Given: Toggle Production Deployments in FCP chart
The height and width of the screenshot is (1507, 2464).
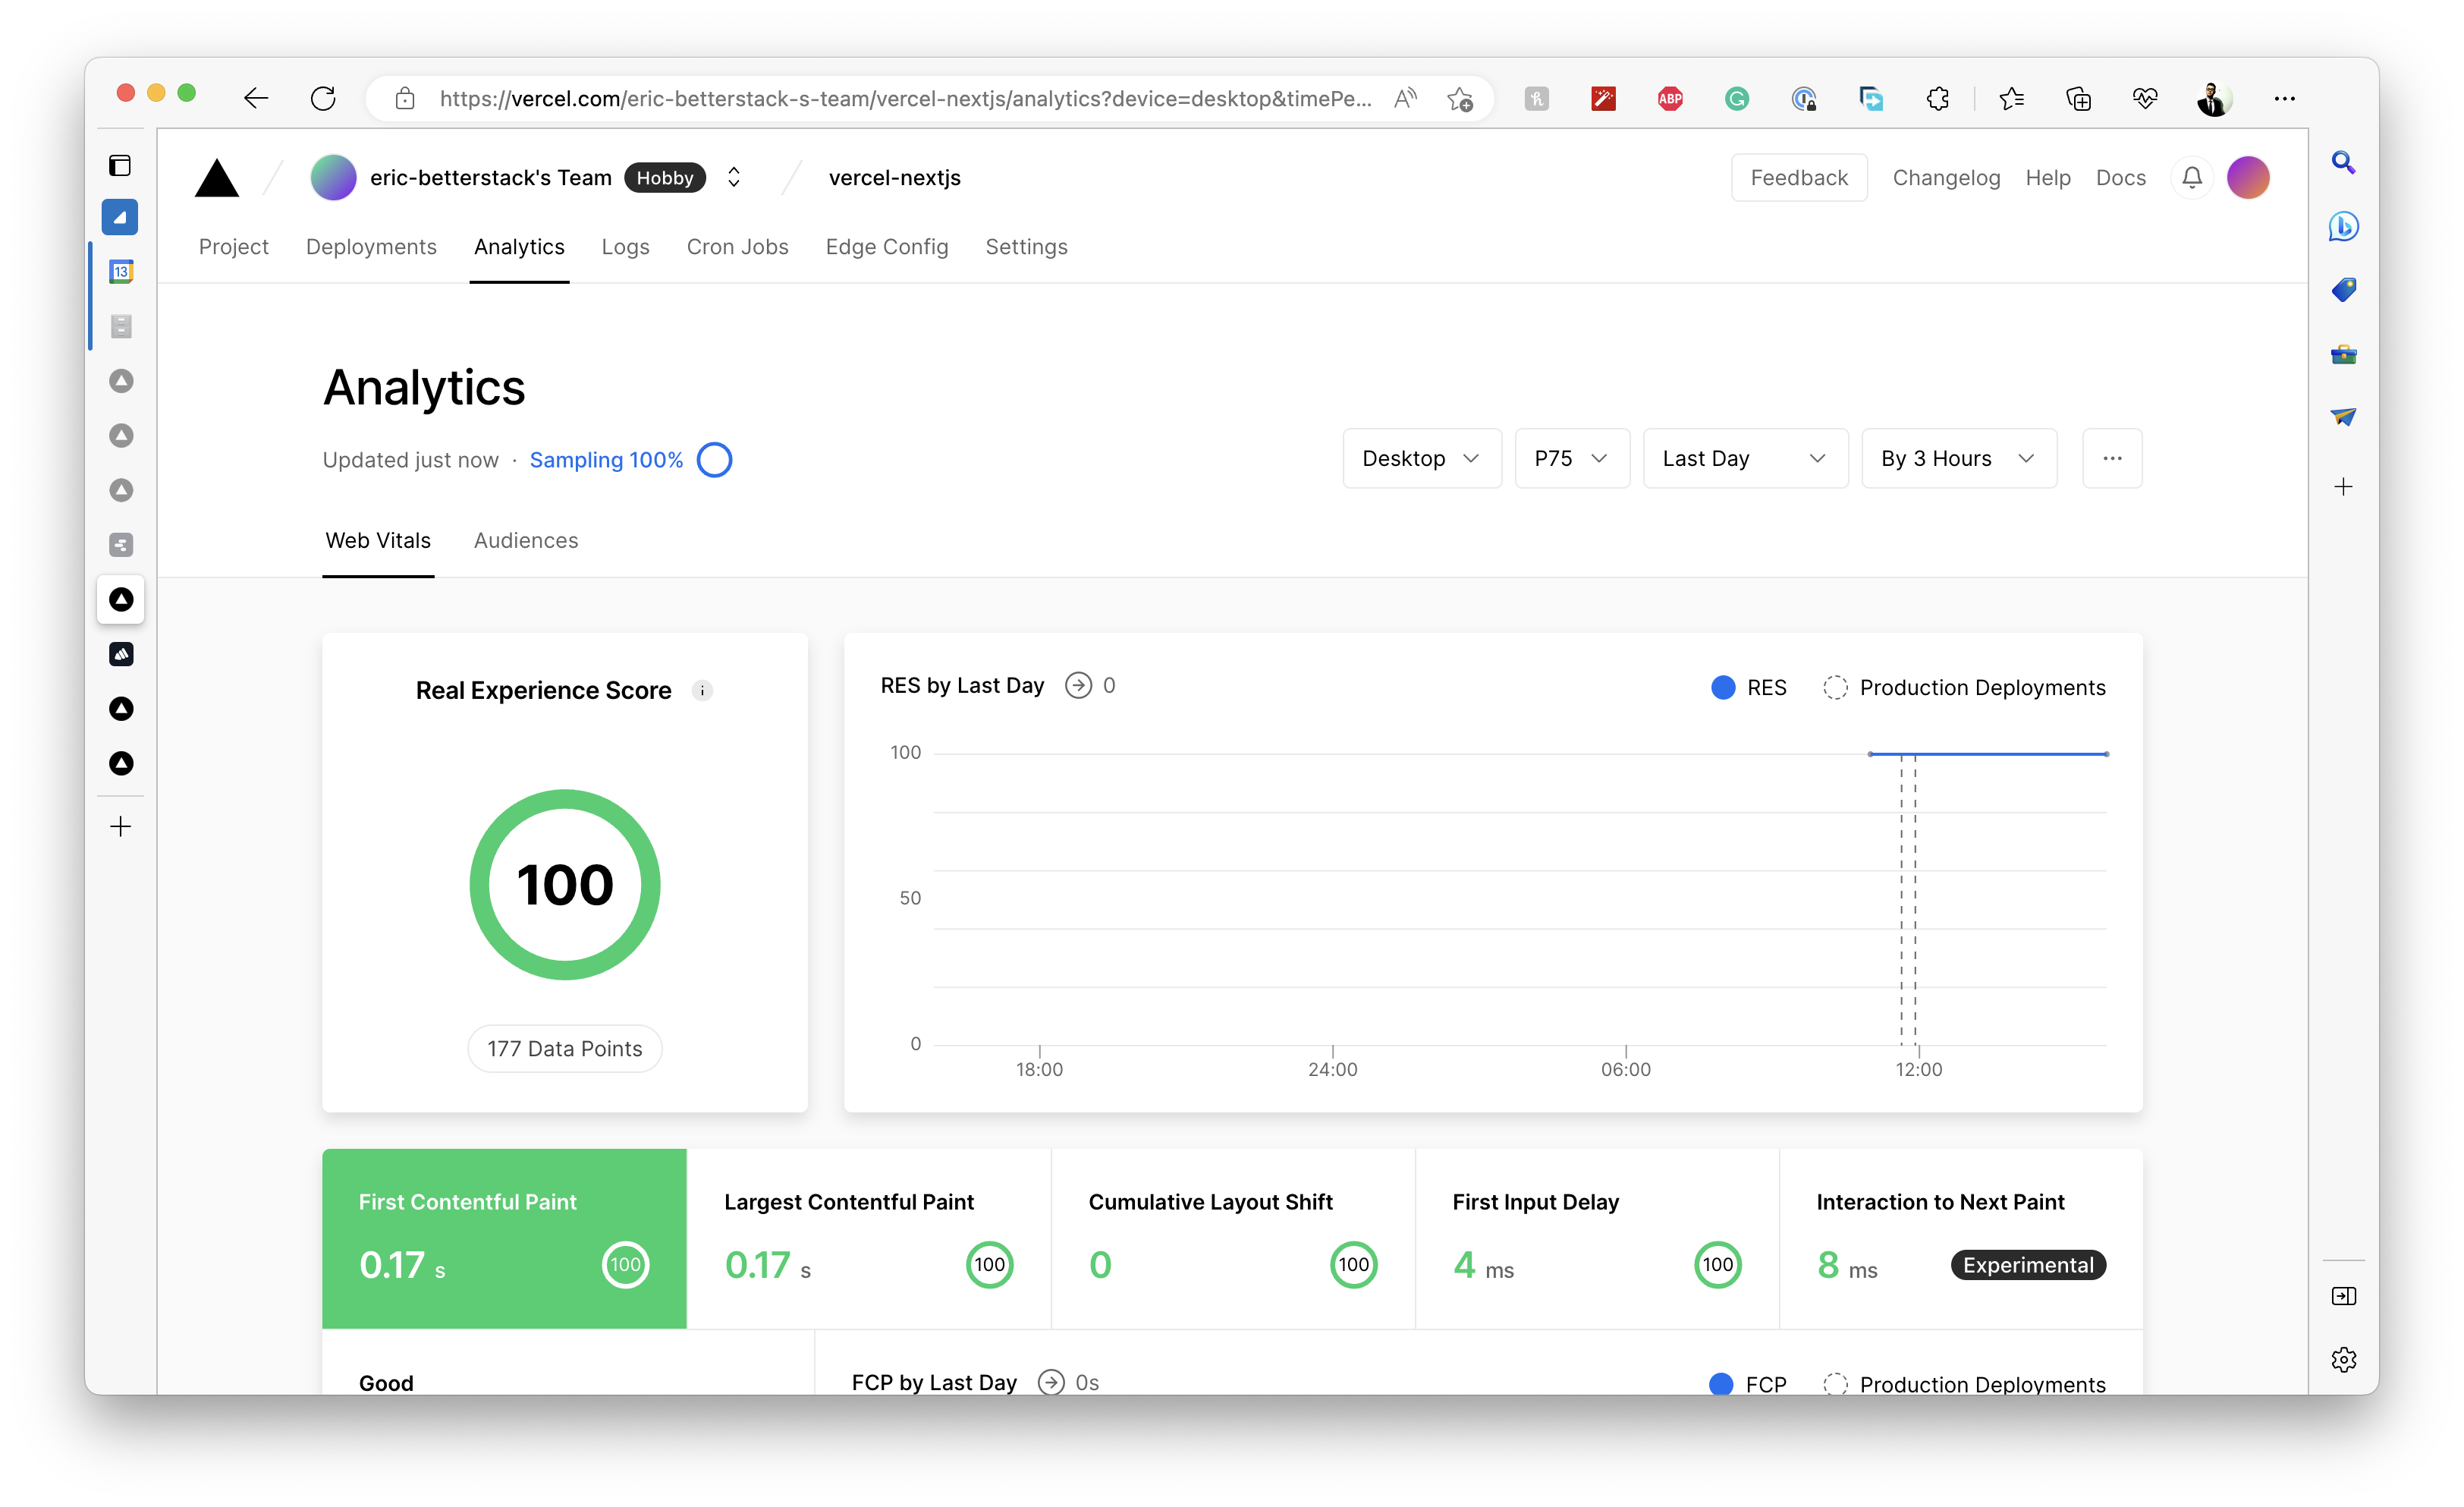Looking at the screenshot, I should tap(1964, 1383).
